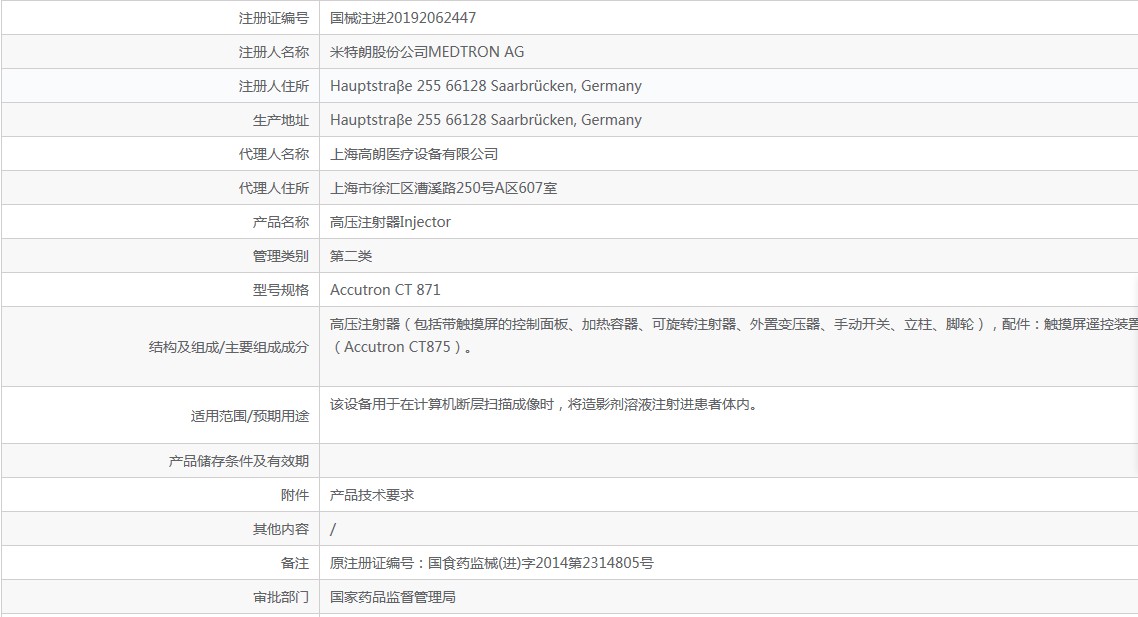Select 上海市徐汇区漕溪路250号A区607室 address
The height and width of the screenshot is (617, 1138).
coord(443,189)
